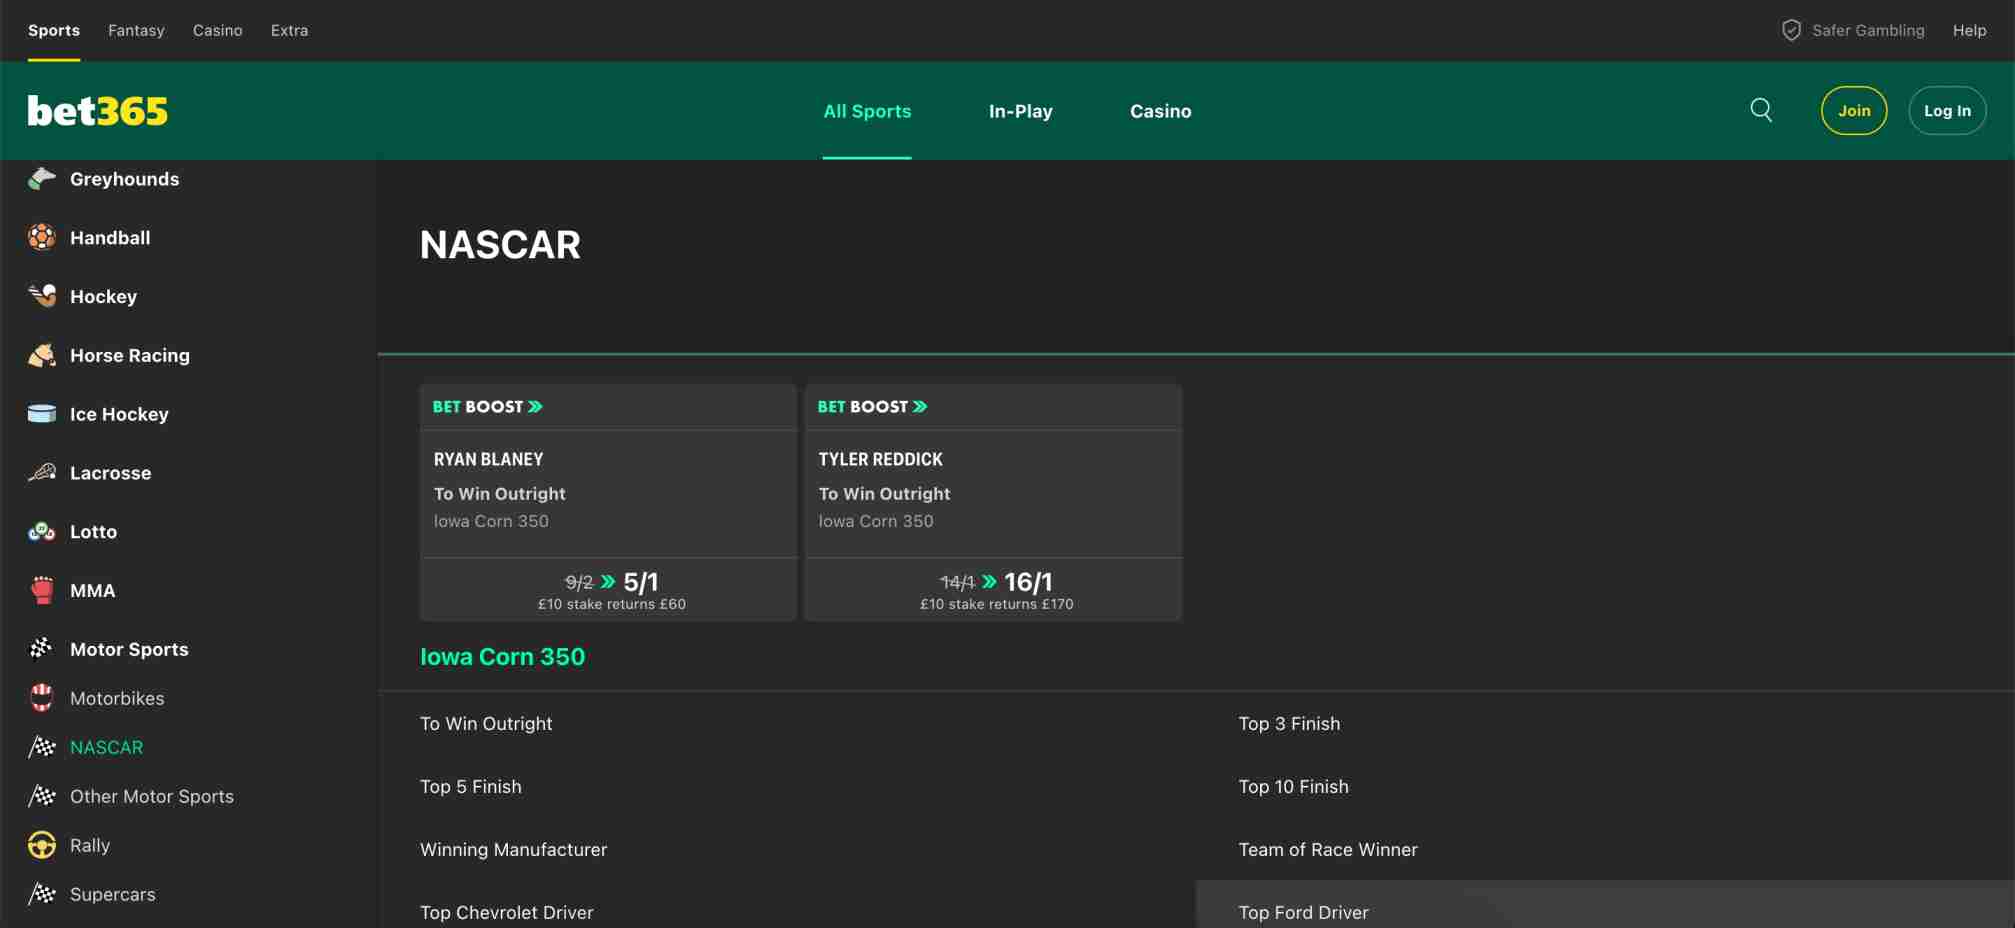2015x928 pixels.
Task: Select Ryan Blaney boosted 5/1 odds
Action: coord(609,590)
